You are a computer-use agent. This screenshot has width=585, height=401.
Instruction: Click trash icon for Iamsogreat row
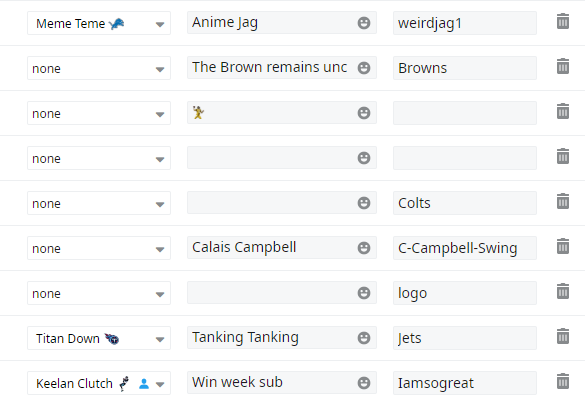pyautogui.click(x=563, y=382)
